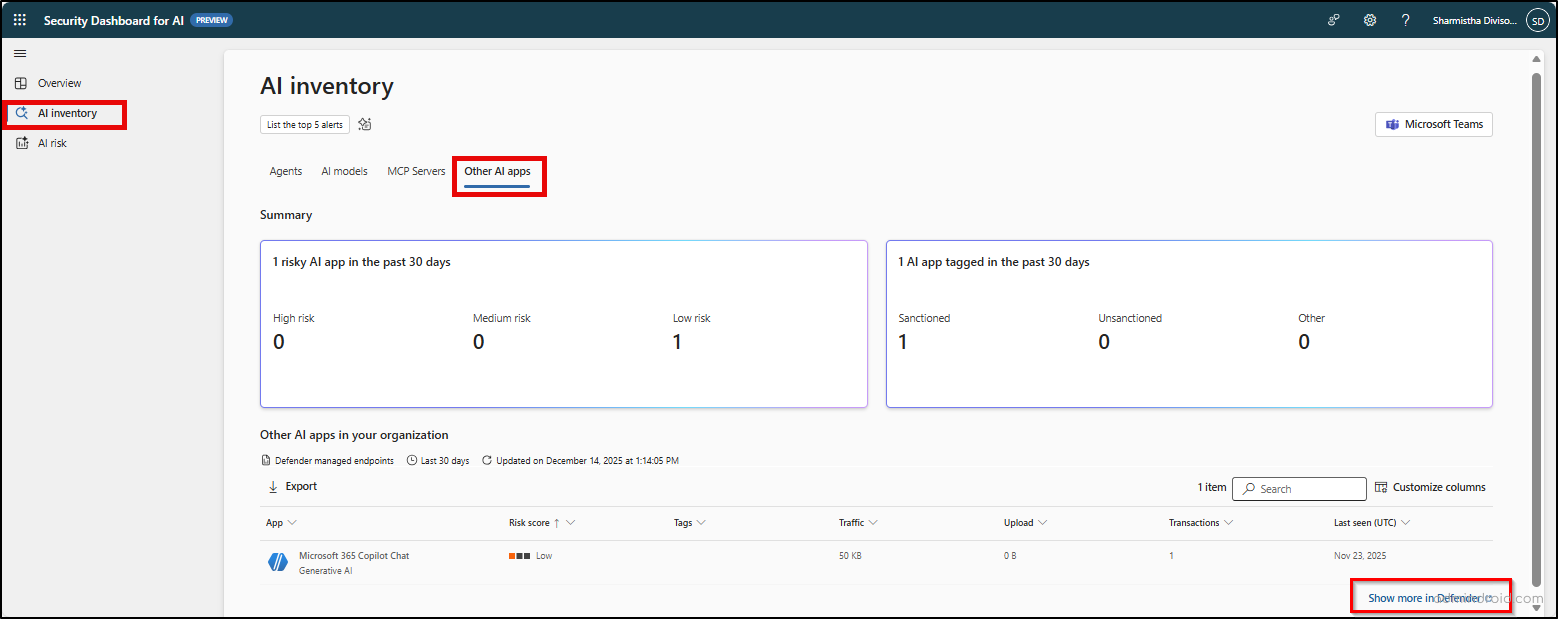Open the settings gear icon
This screenshot has width=1558, height=619.
[1370, 20]
